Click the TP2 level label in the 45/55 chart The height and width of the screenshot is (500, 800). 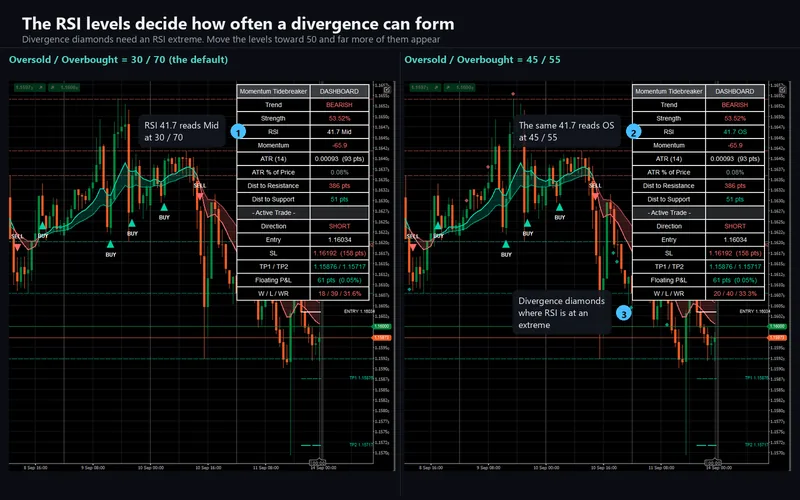click(x=757, y=445)
